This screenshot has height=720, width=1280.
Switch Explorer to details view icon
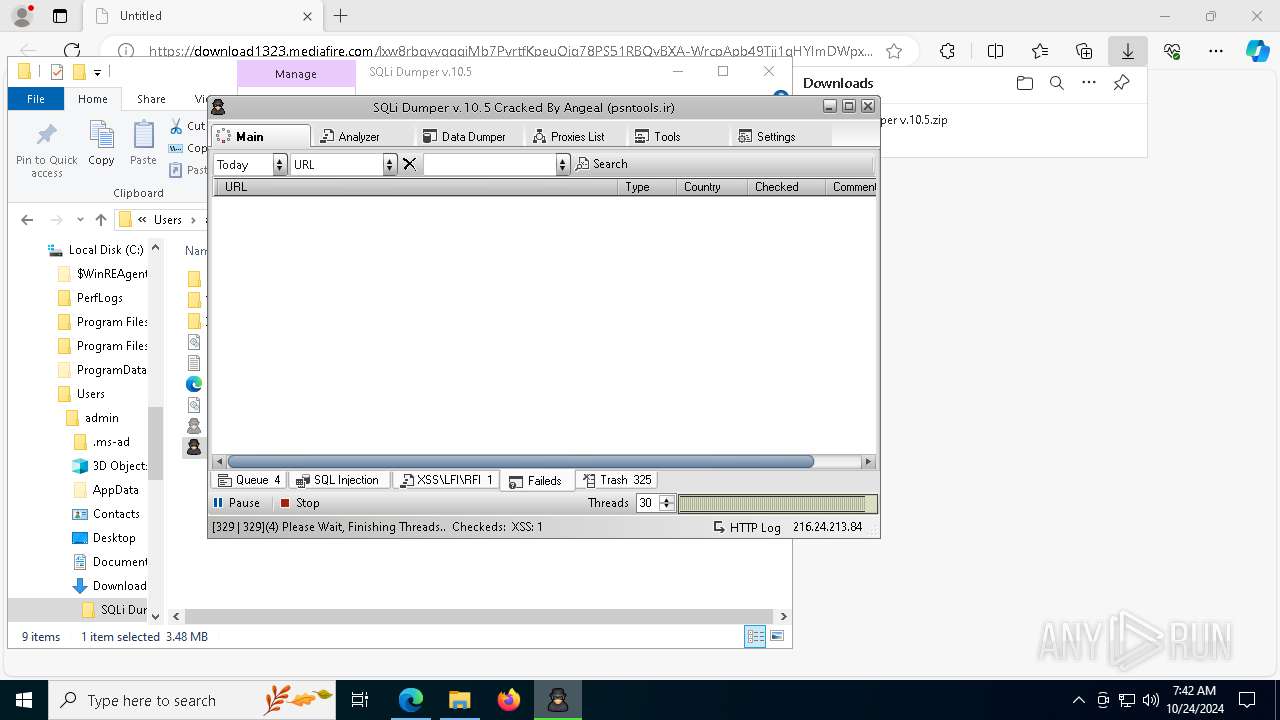click(x=755, y=636)
